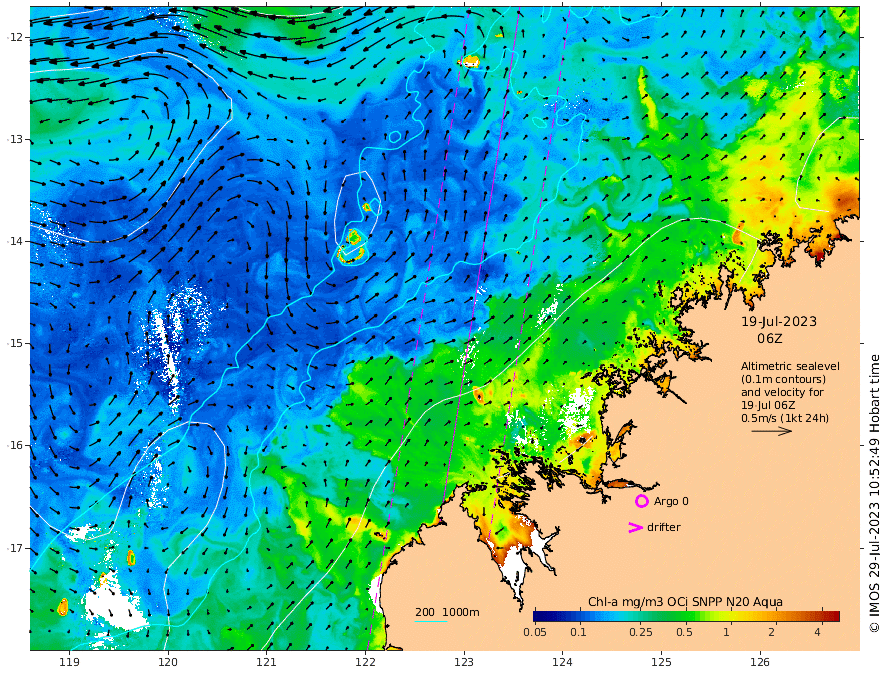The width and height of the screenshot is (880, 680).
Task: Select the '19-Jul-2023' date label
Action: (779, 321)
